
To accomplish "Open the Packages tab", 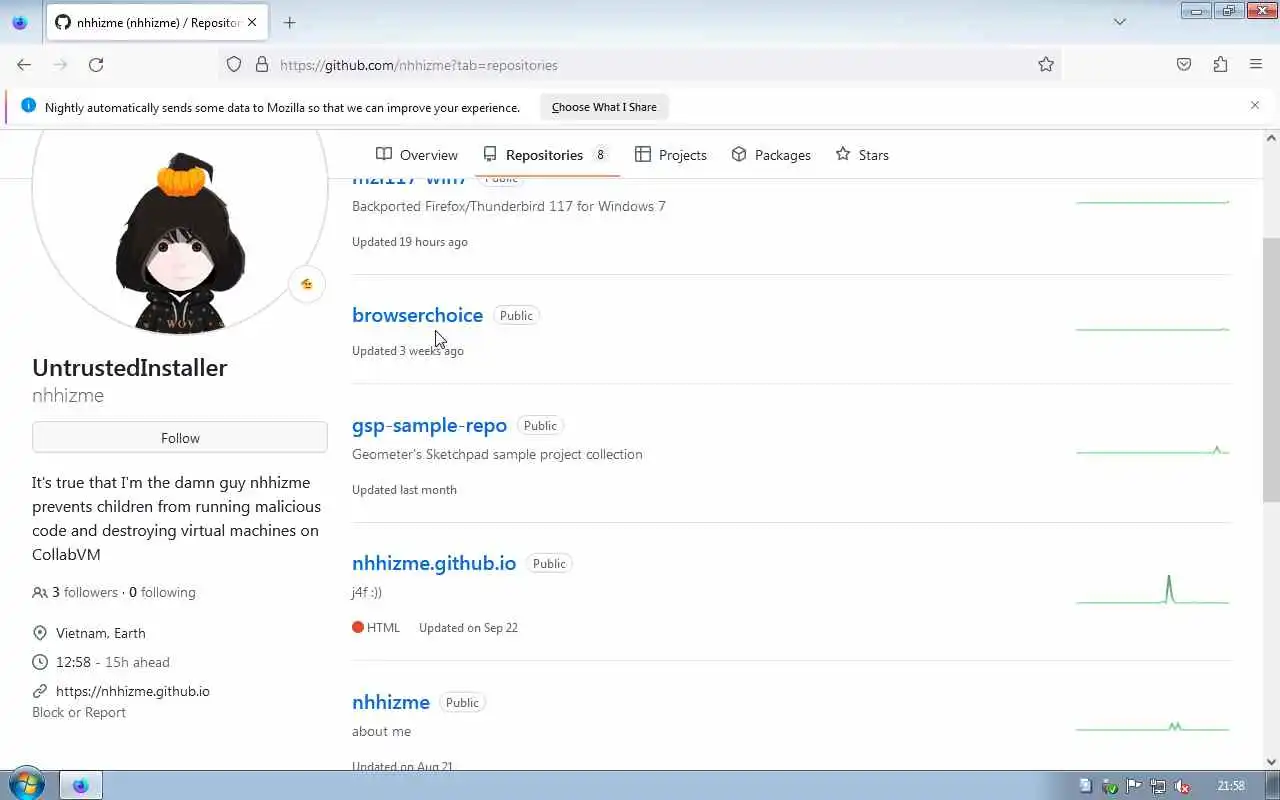I will point(771,155).
